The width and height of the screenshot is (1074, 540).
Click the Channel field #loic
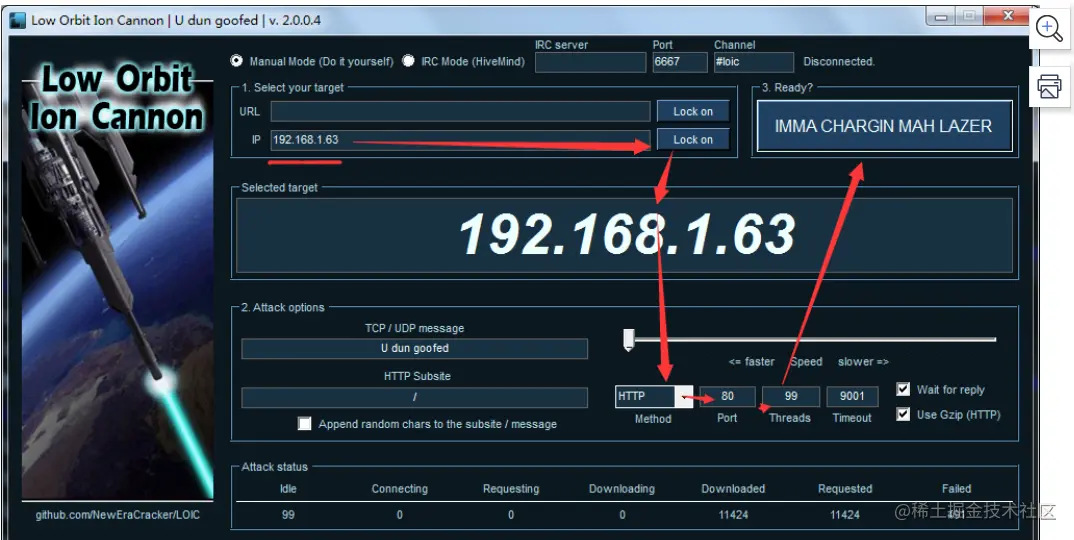(753, 62)
